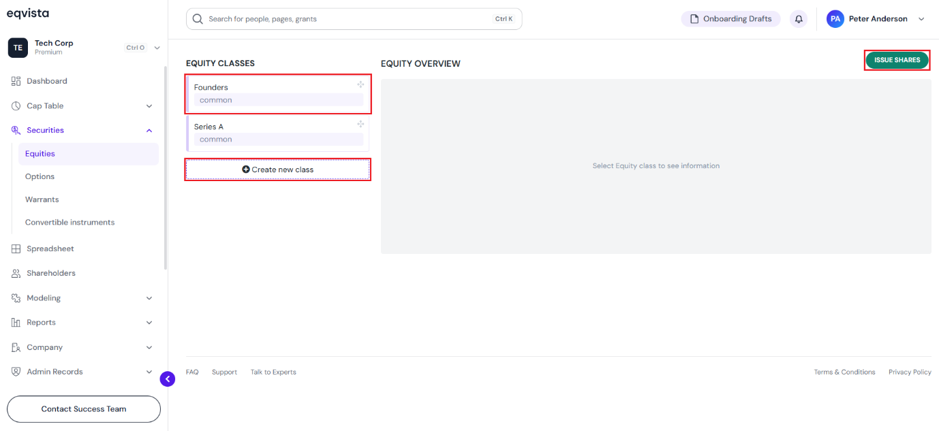Expand the Admin Records chevron

click(x=149, y=372)
